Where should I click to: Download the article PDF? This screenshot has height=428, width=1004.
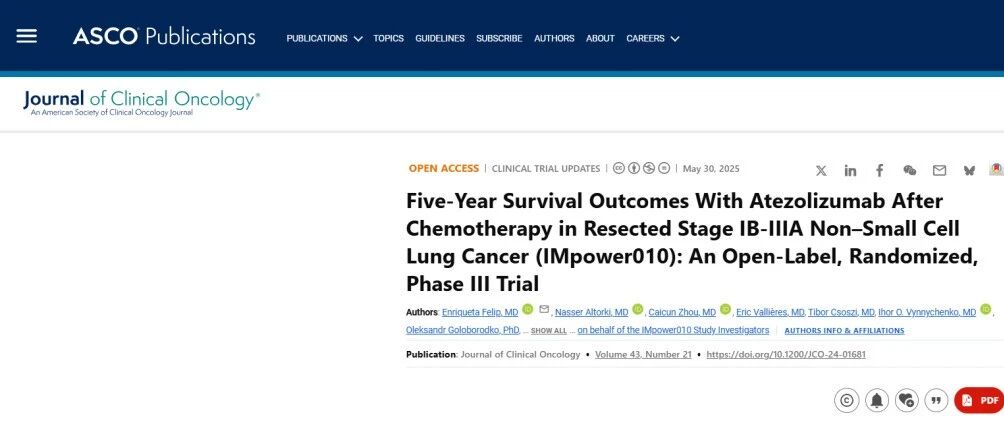(980, 400)
